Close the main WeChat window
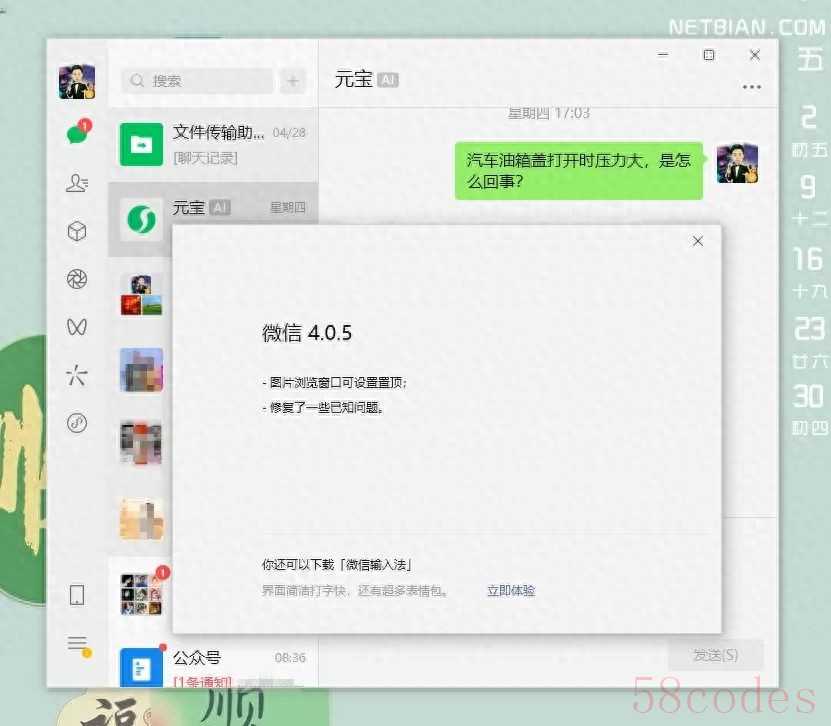Image resolution: width=831 pixels, height=726 pixels. coord(755,55)
